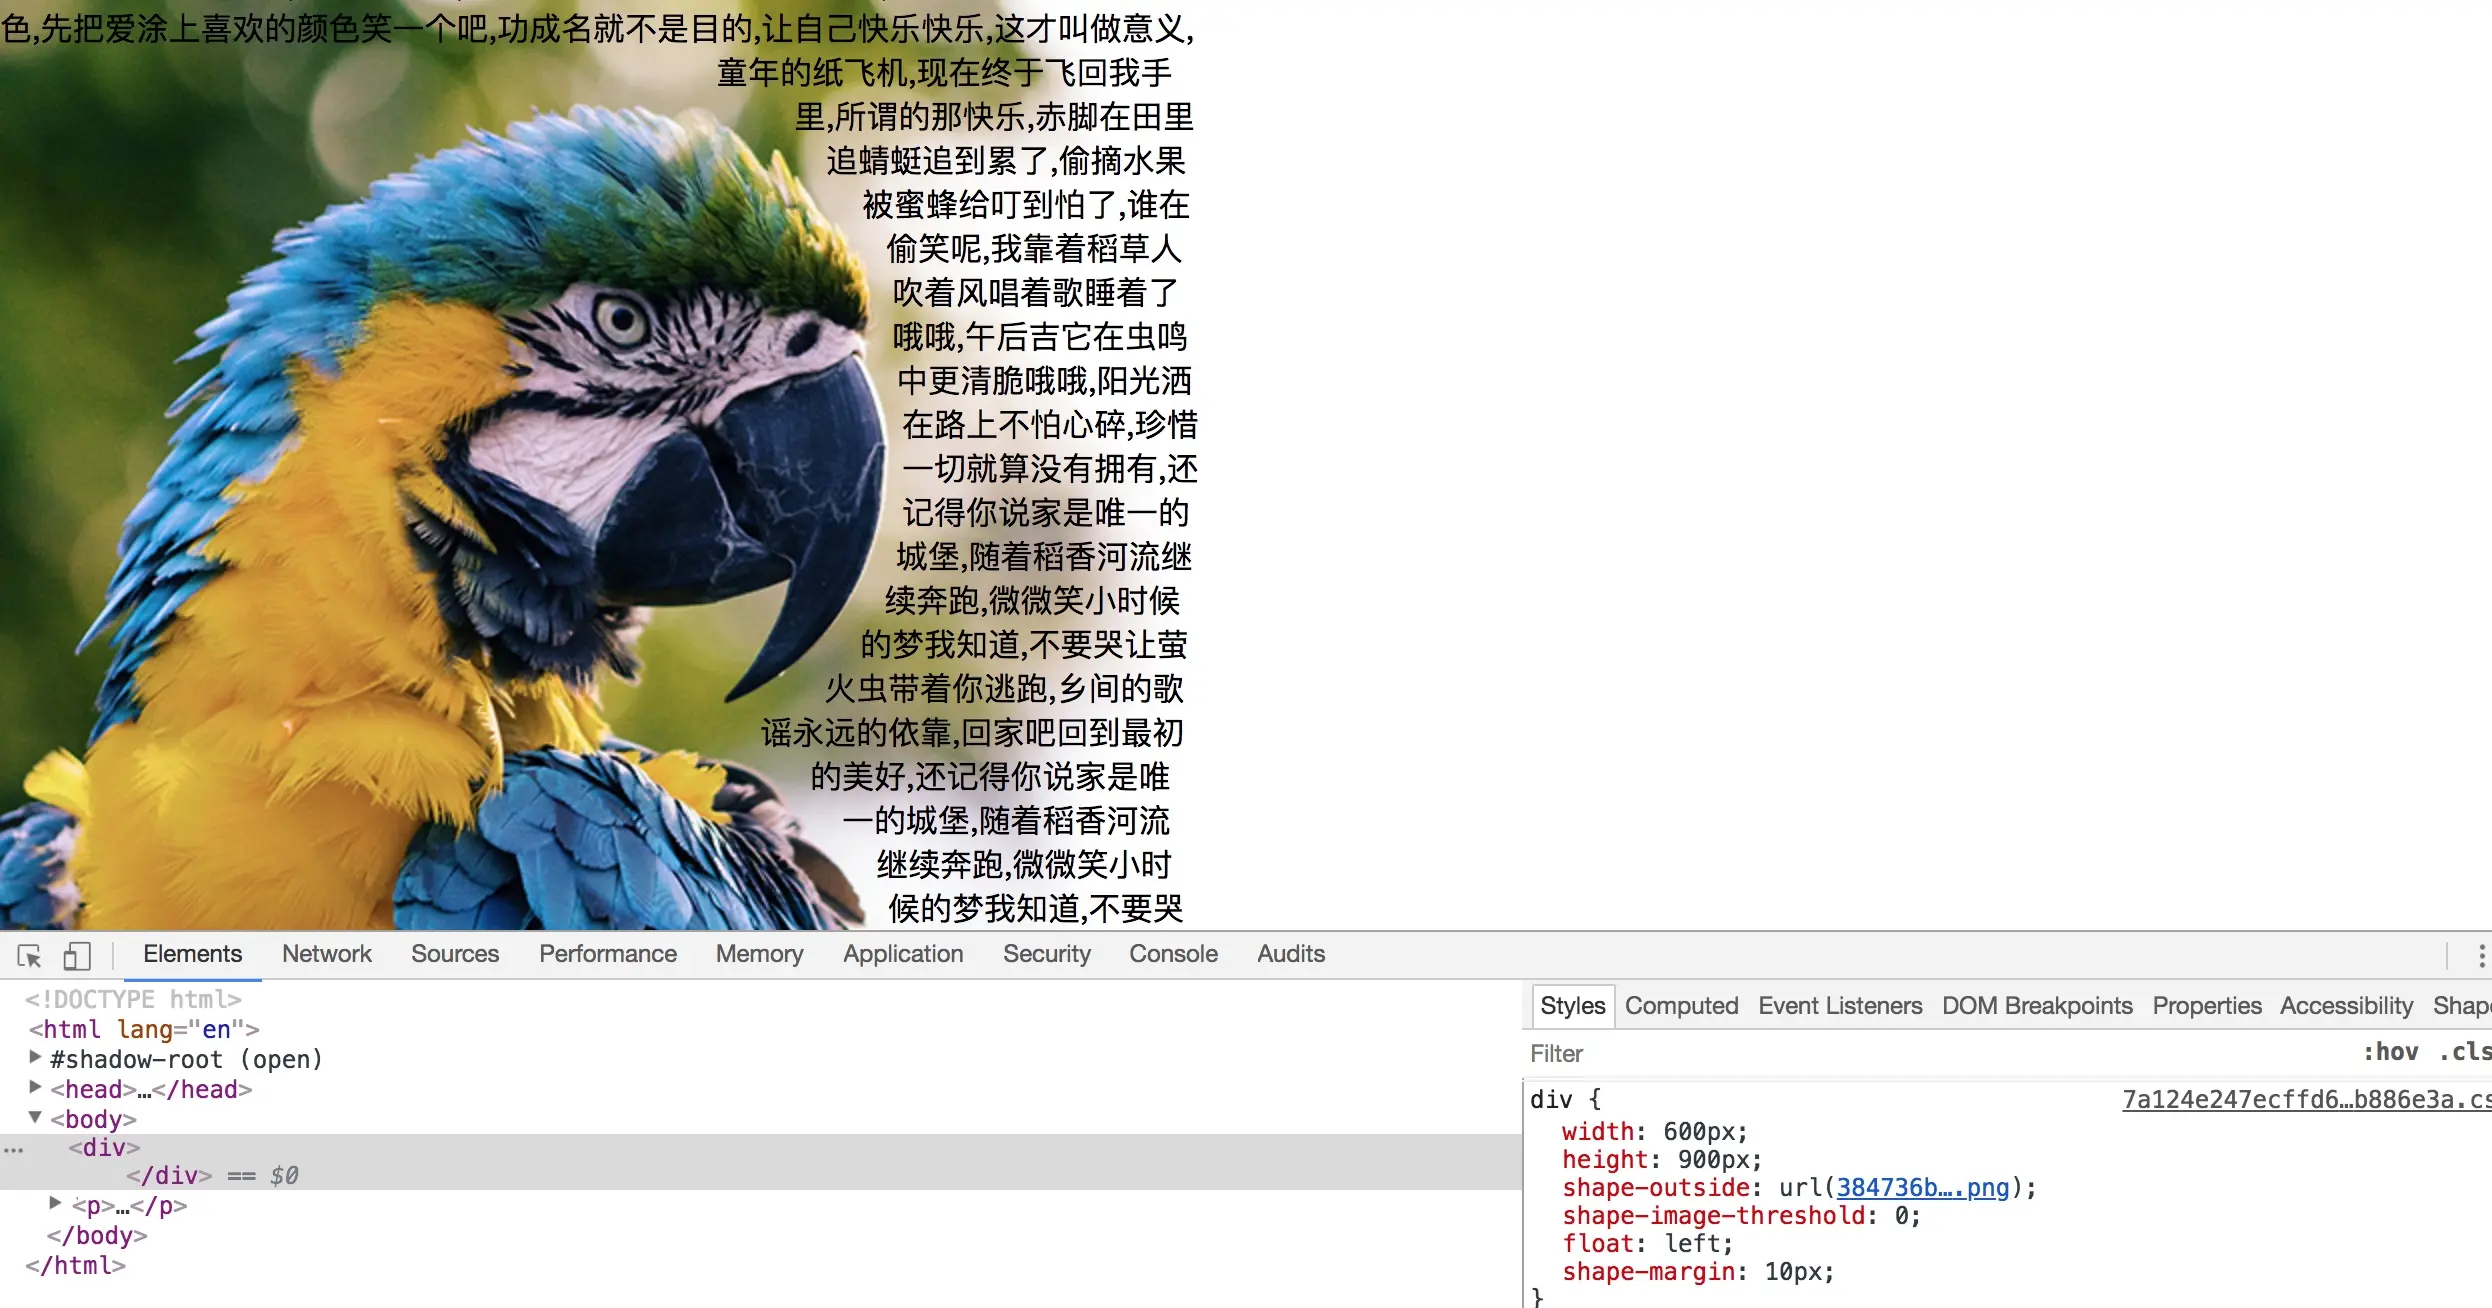
Task: Open the css source file link
Action: click(x=2305, y=1100)
